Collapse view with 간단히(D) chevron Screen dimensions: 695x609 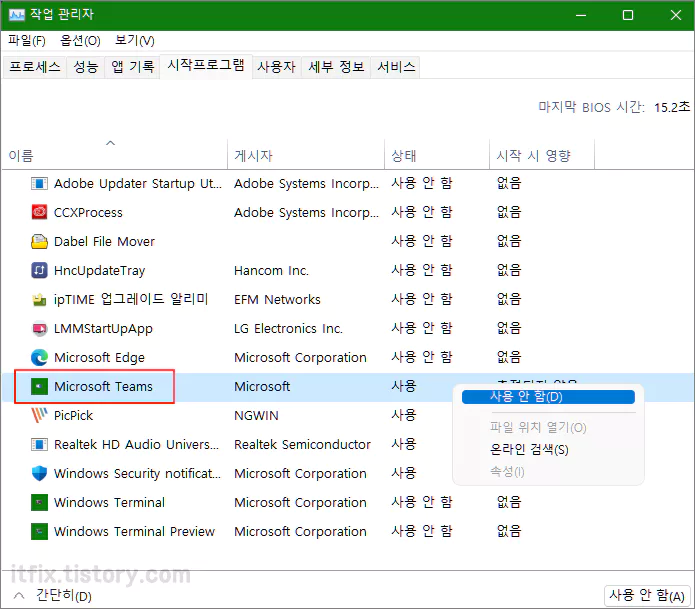pos(19,596)
